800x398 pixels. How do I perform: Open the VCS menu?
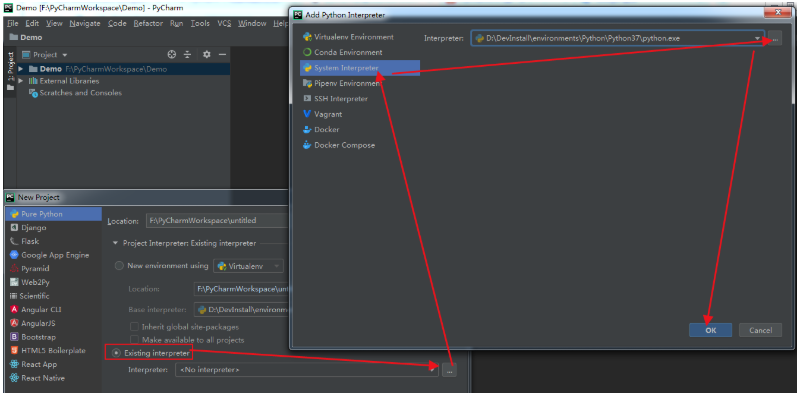(x=224, y=23)
